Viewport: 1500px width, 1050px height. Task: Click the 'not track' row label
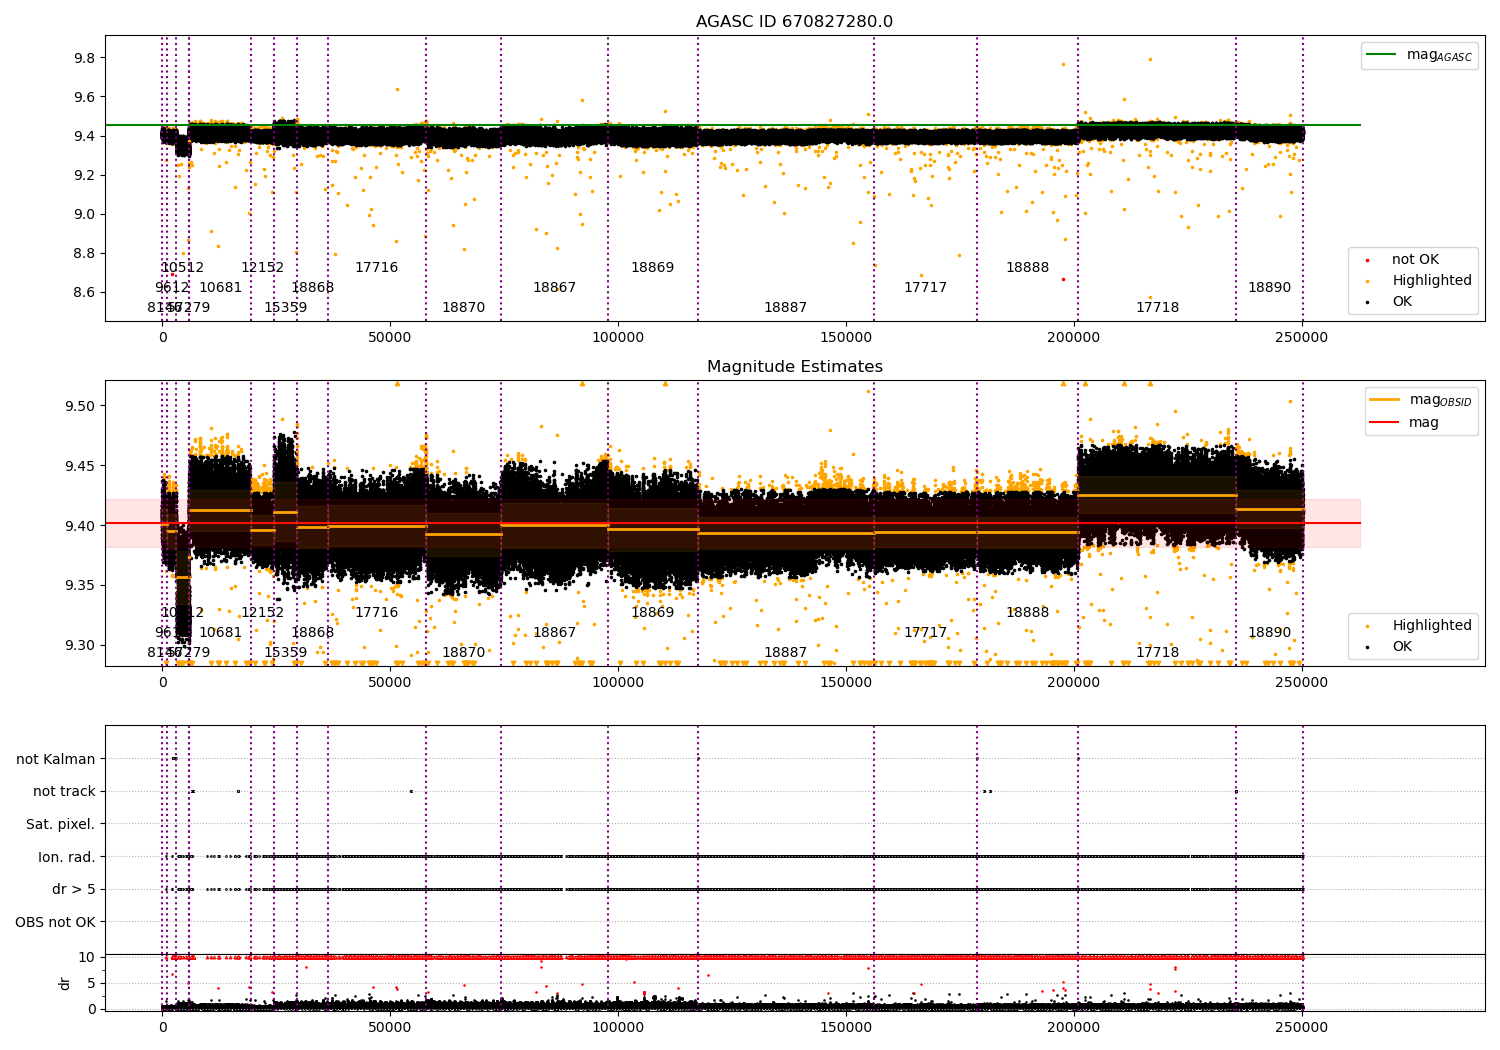click(x=64, y=792)
